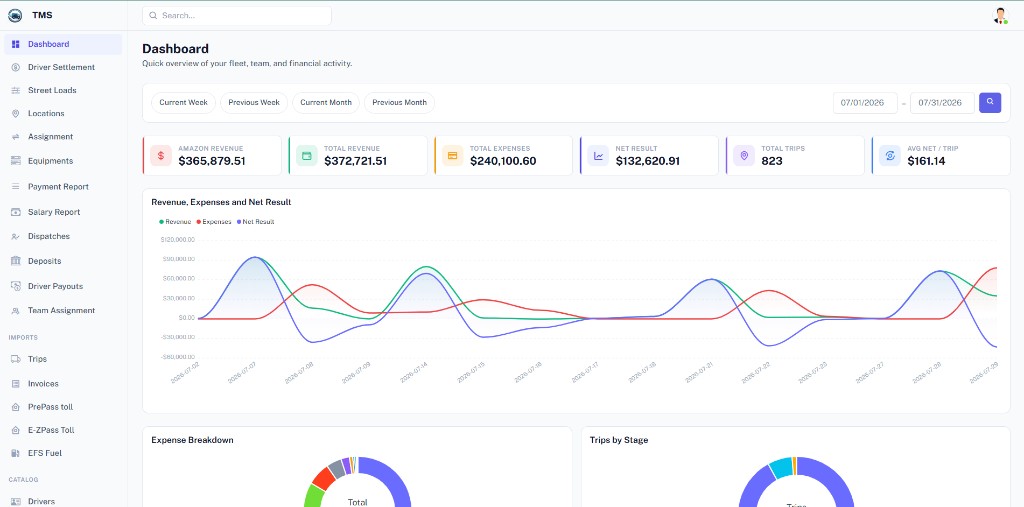Click the Dispatches sidebar icon
The width and height of the screenshot is (1024, 507).
click(x=16, y=237)
